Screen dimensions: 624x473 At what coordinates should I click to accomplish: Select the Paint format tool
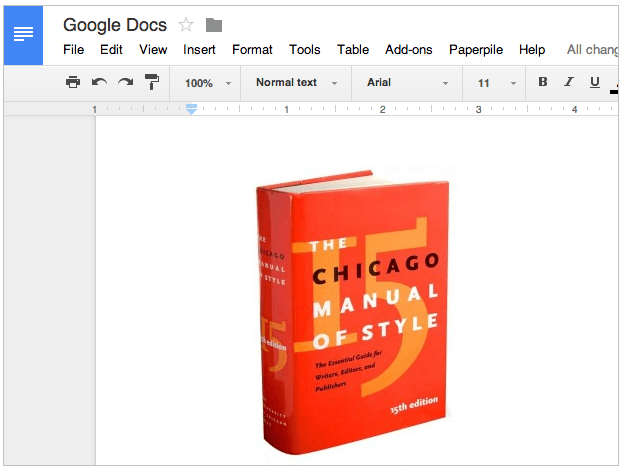pyautogui.click(x=152, y=82)
